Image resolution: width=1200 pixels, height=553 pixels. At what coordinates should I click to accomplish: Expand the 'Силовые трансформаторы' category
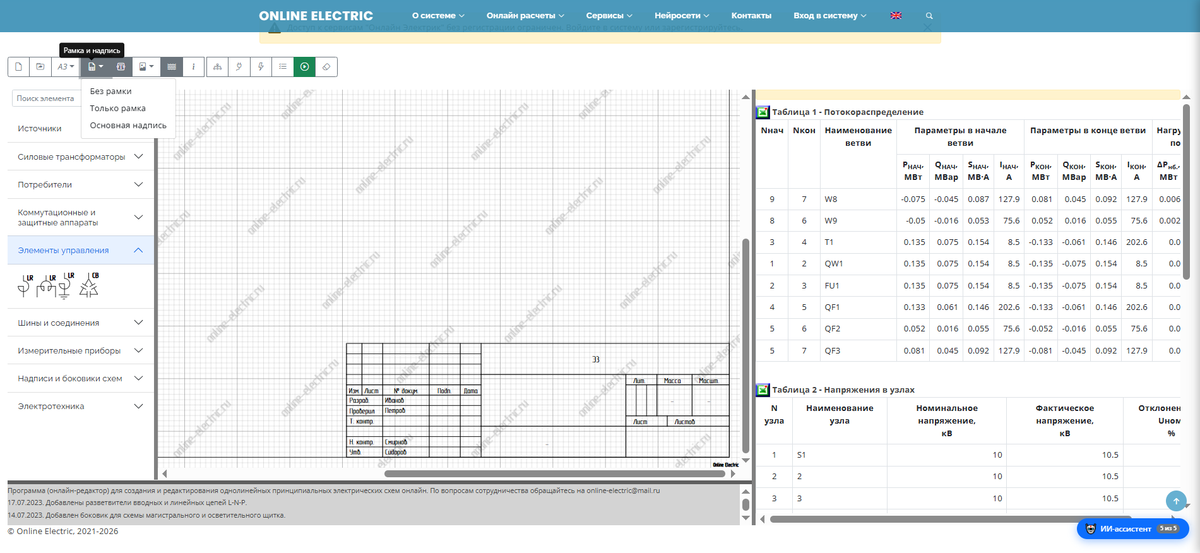click(x=80, y=157)
